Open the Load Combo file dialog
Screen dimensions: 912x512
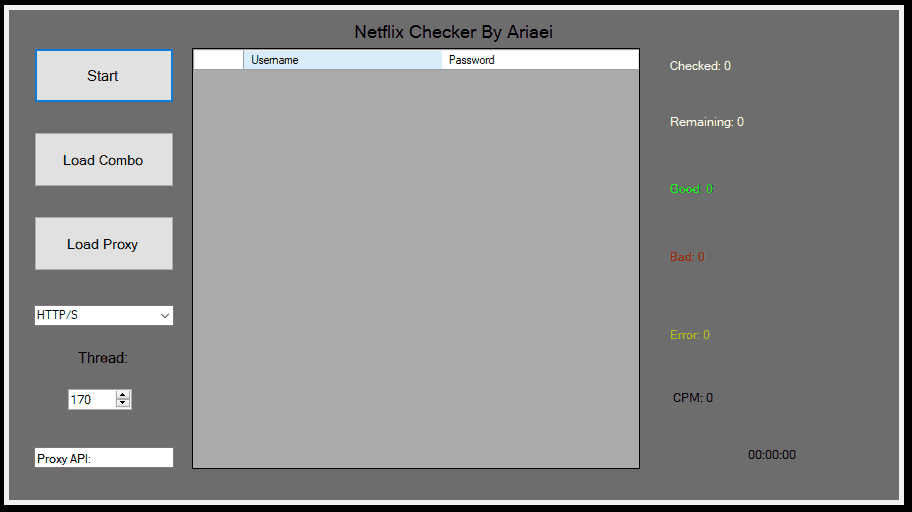coord(104,160)
